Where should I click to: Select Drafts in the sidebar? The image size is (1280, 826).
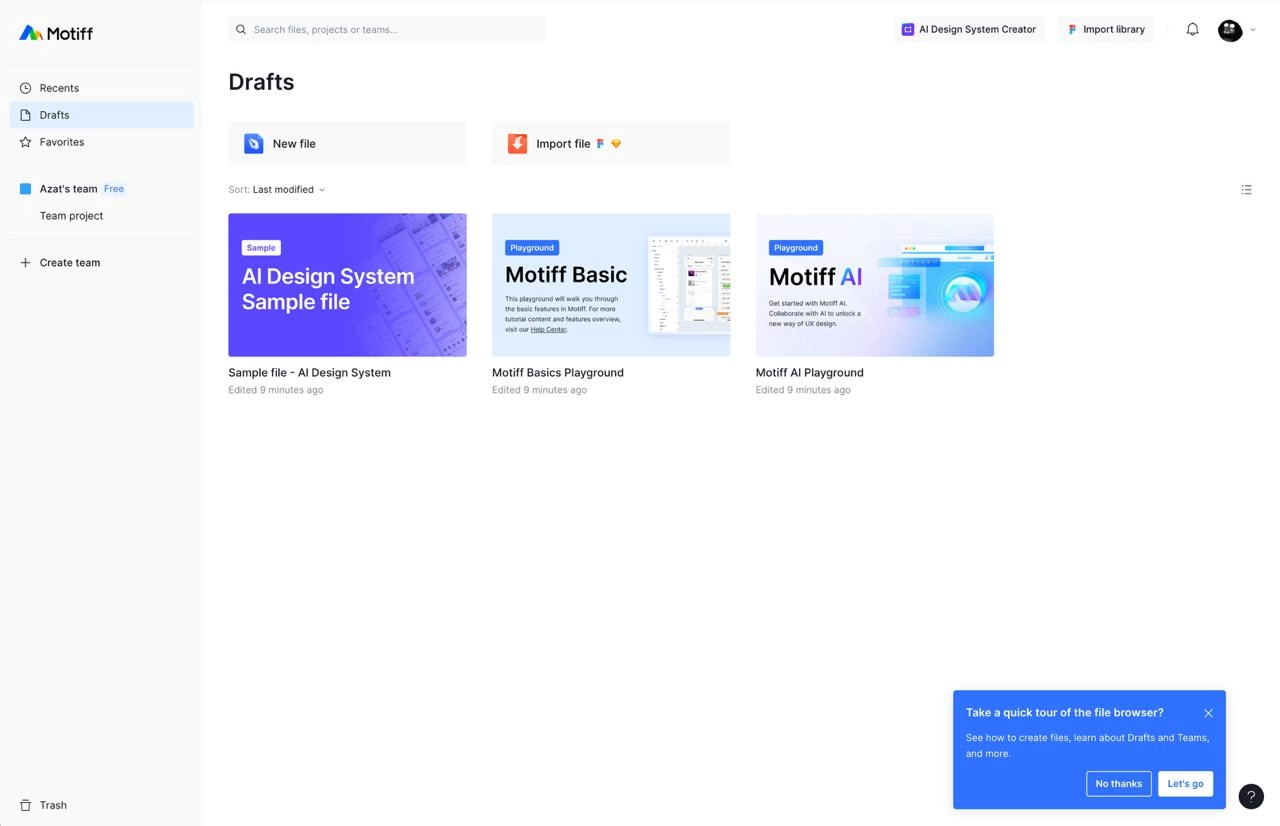(x=102, y=115)
